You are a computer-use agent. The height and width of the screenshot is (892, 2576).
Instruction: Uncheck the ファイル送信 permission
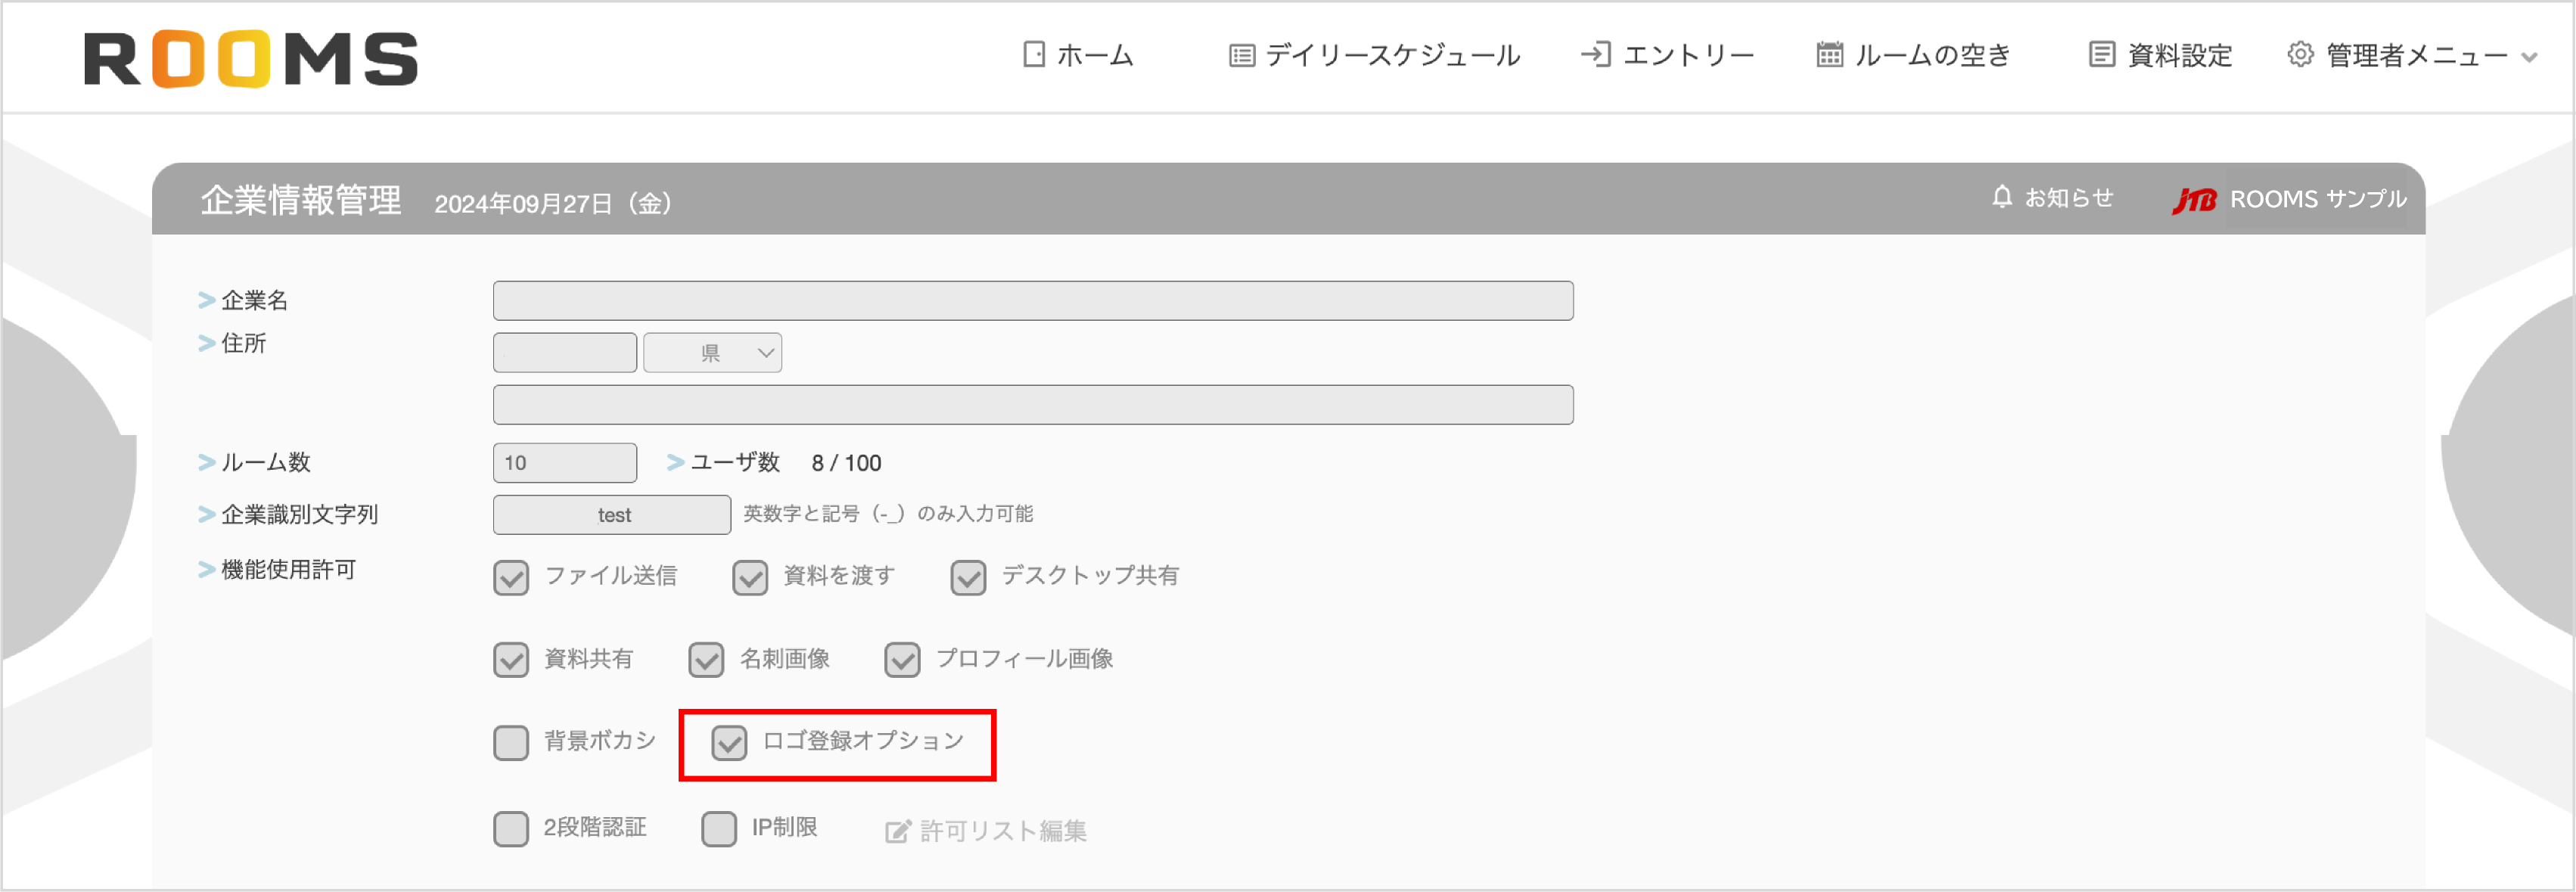coord(511,576)
